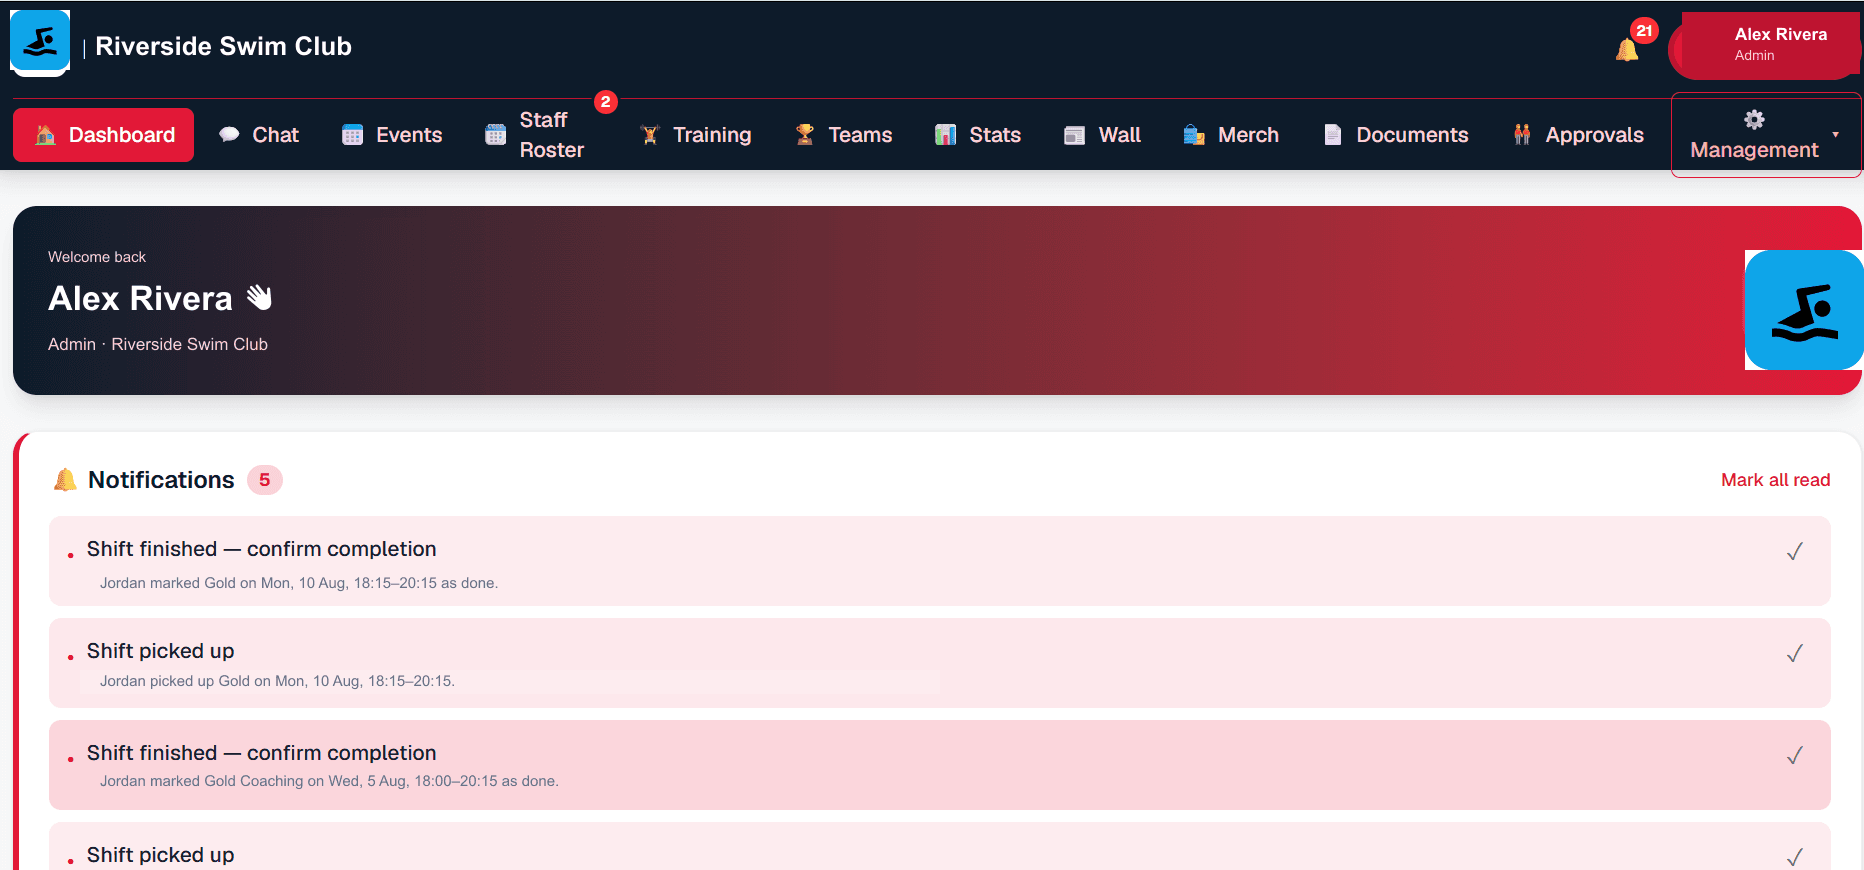Click the Stats bar chart icon
The height and width of the screenshot is (870, 1864).
pyautogui.click(x=946, y=135)
